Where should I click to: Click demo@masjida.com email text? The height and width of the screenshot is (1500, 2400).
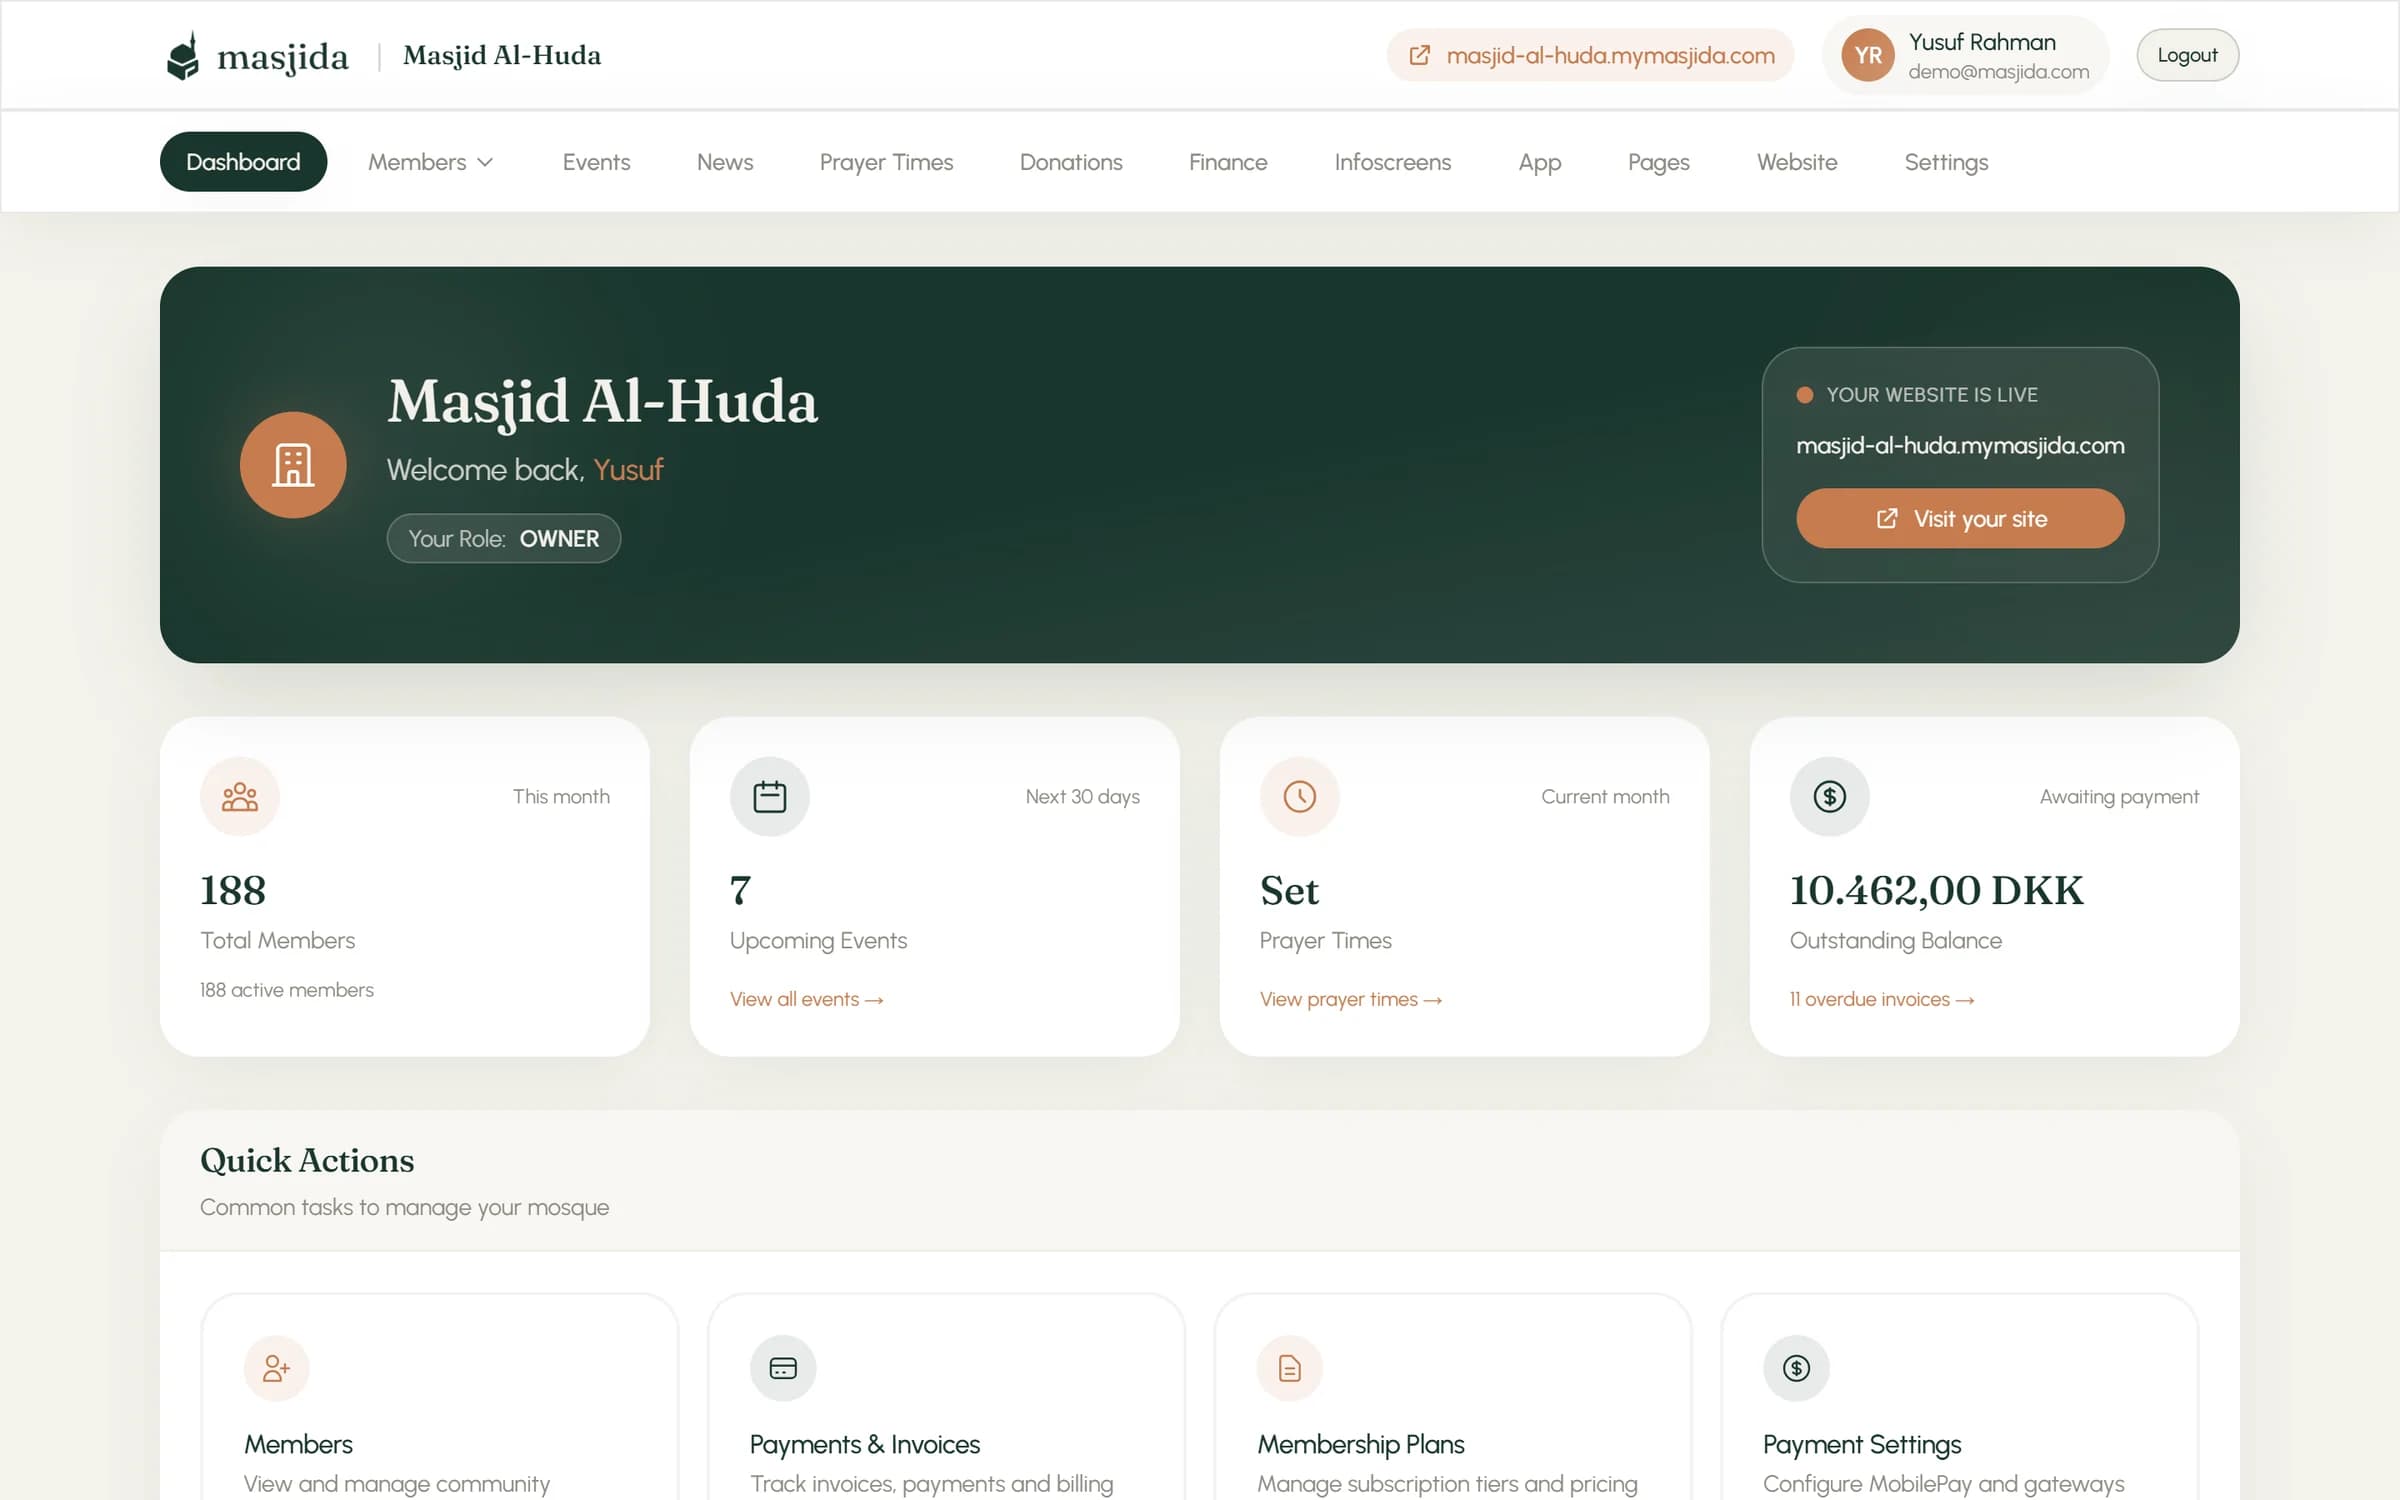pyautogui.click(x=1998, y=72)
